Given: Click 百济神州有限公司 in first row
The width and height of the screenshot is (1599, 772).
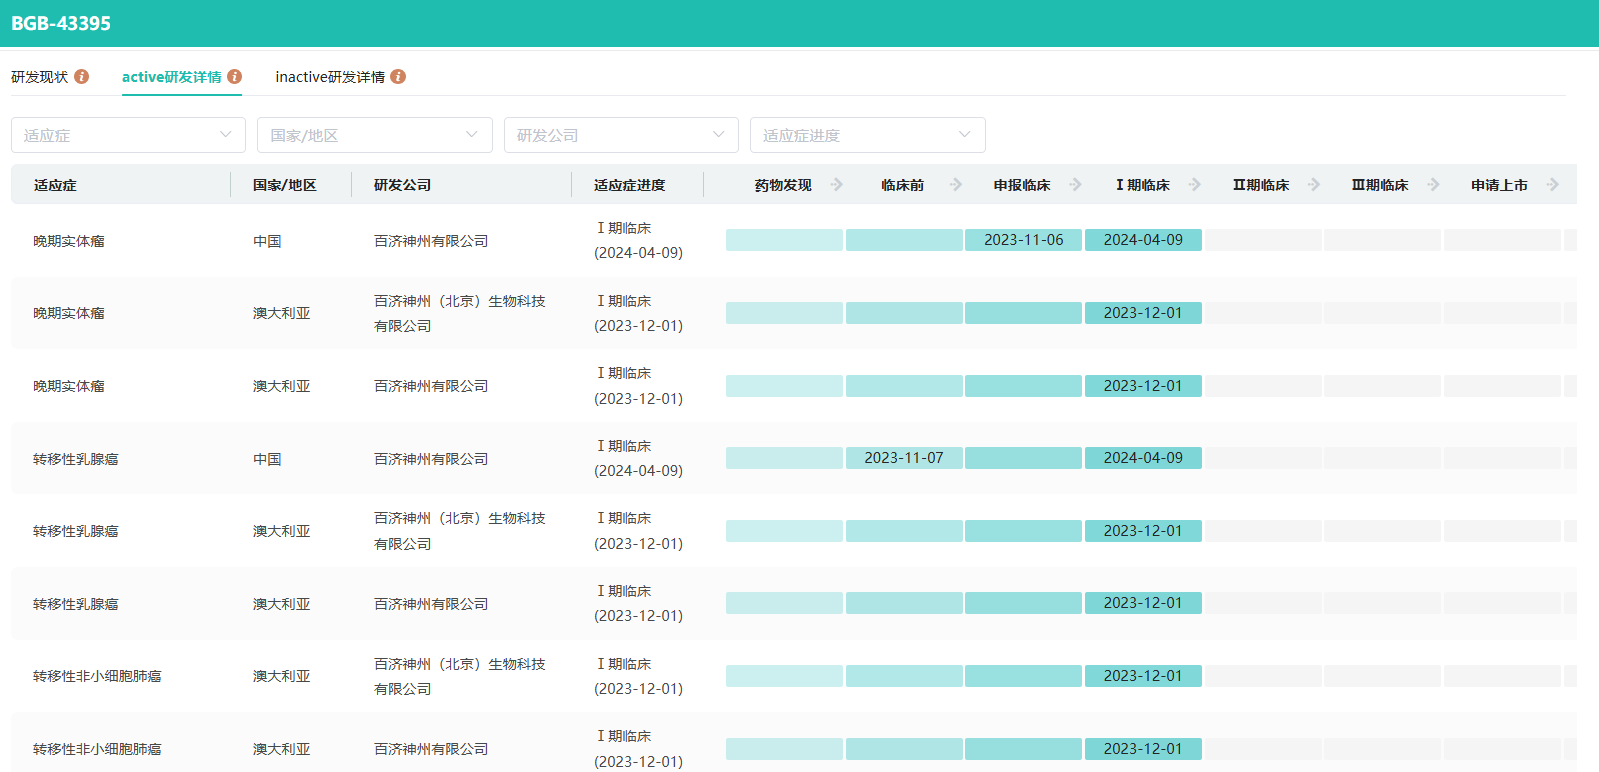Looking at the screenshot, I should click(431, 241).
